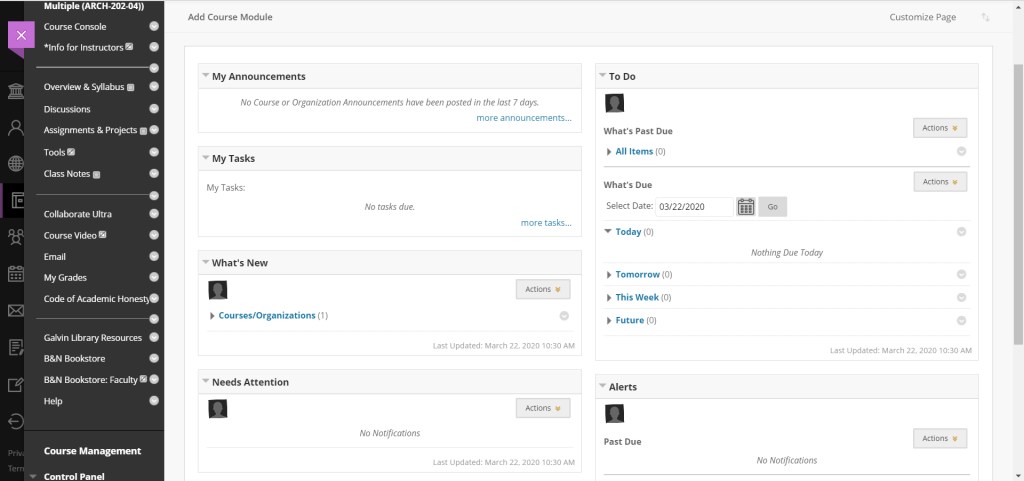Open the Institution page icon in left rail
The height and width of the screenshot is (481, 1024).
[16, 92]
